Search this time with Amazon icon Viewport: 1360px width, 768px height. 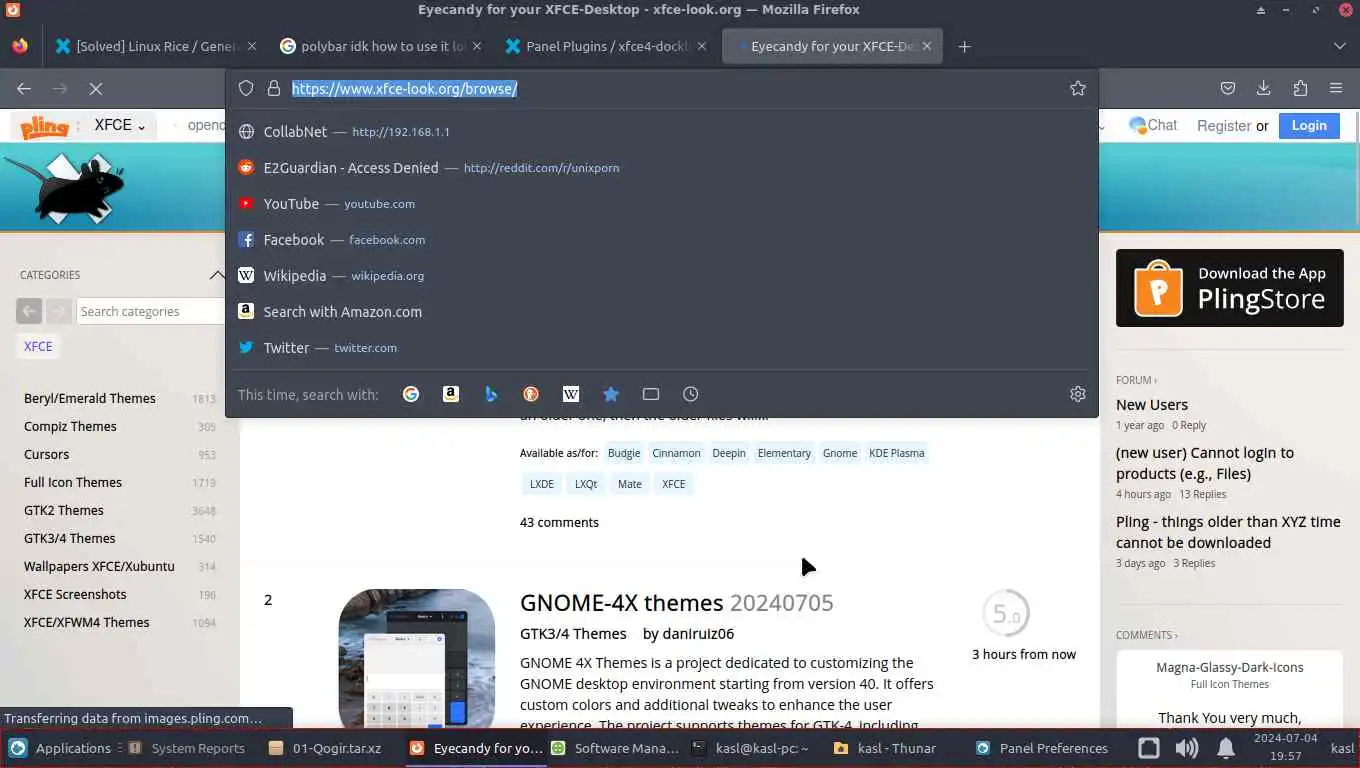pyautogui.click(x=451, y=394)
